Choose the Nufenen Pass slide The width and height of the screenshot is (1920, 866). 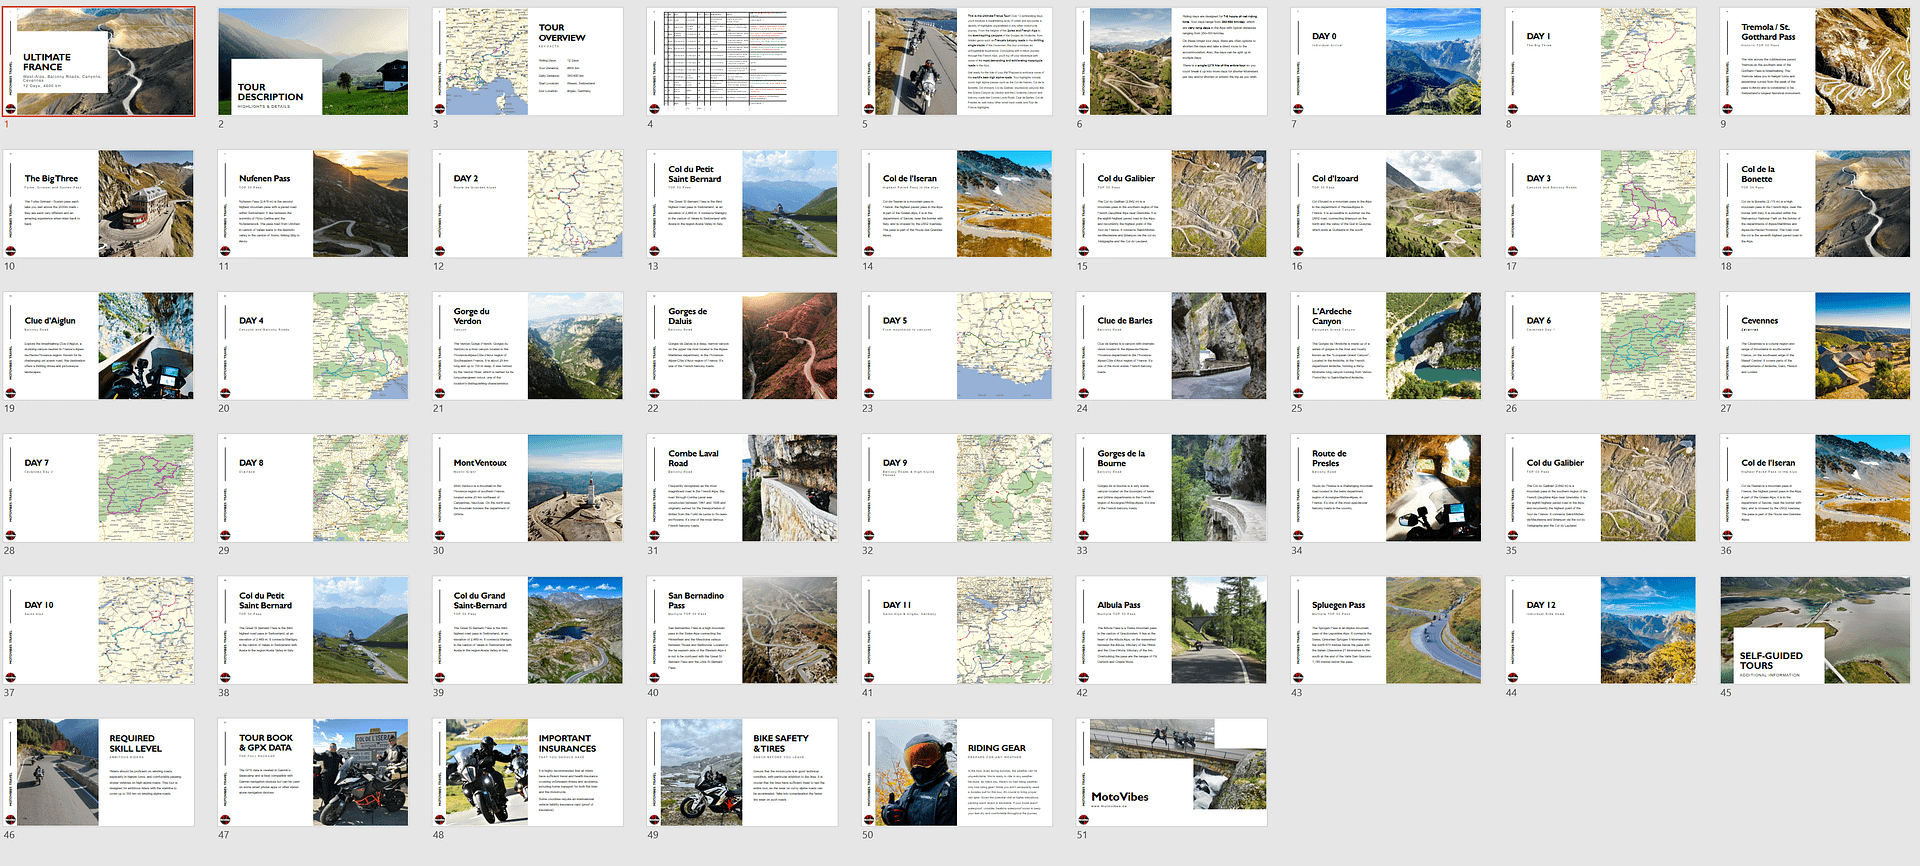[x=313, y=204]
